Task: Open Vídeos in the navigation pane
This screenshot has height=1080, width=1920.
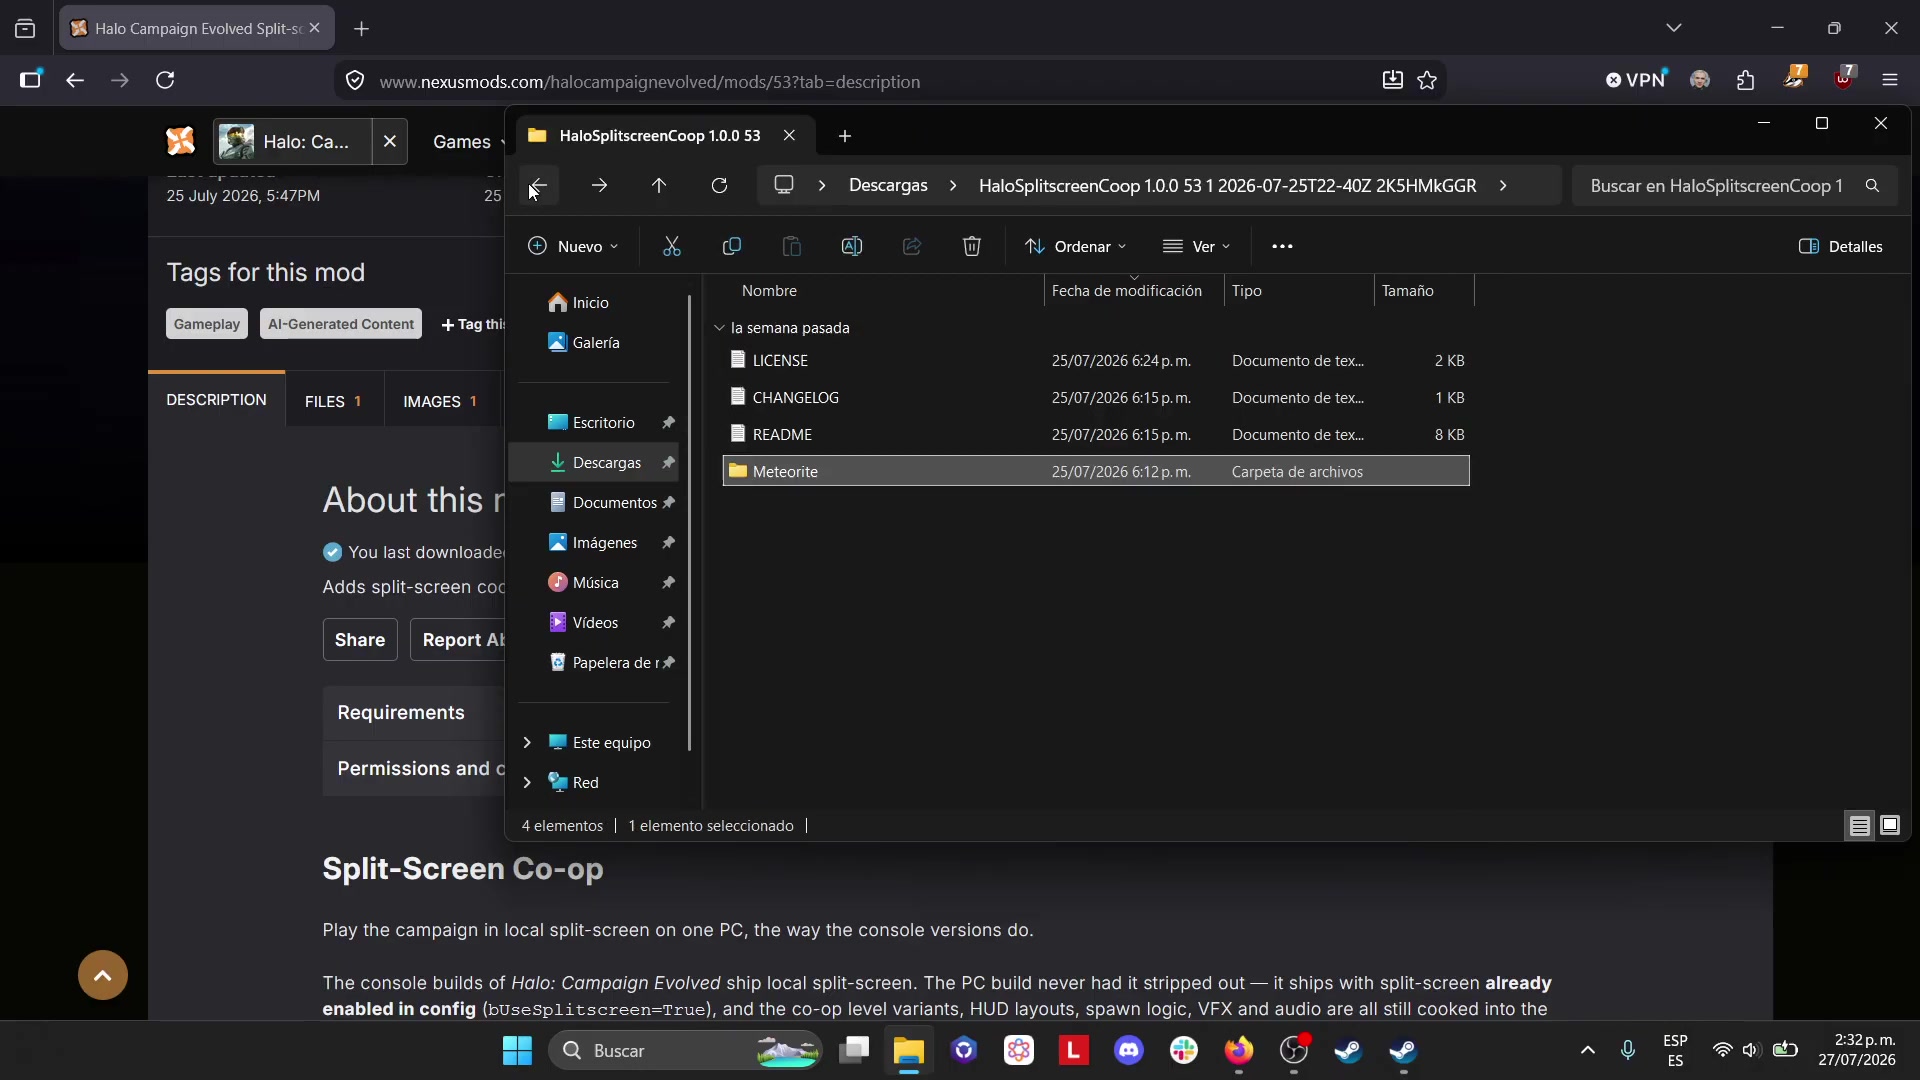Action: [595, 622]
